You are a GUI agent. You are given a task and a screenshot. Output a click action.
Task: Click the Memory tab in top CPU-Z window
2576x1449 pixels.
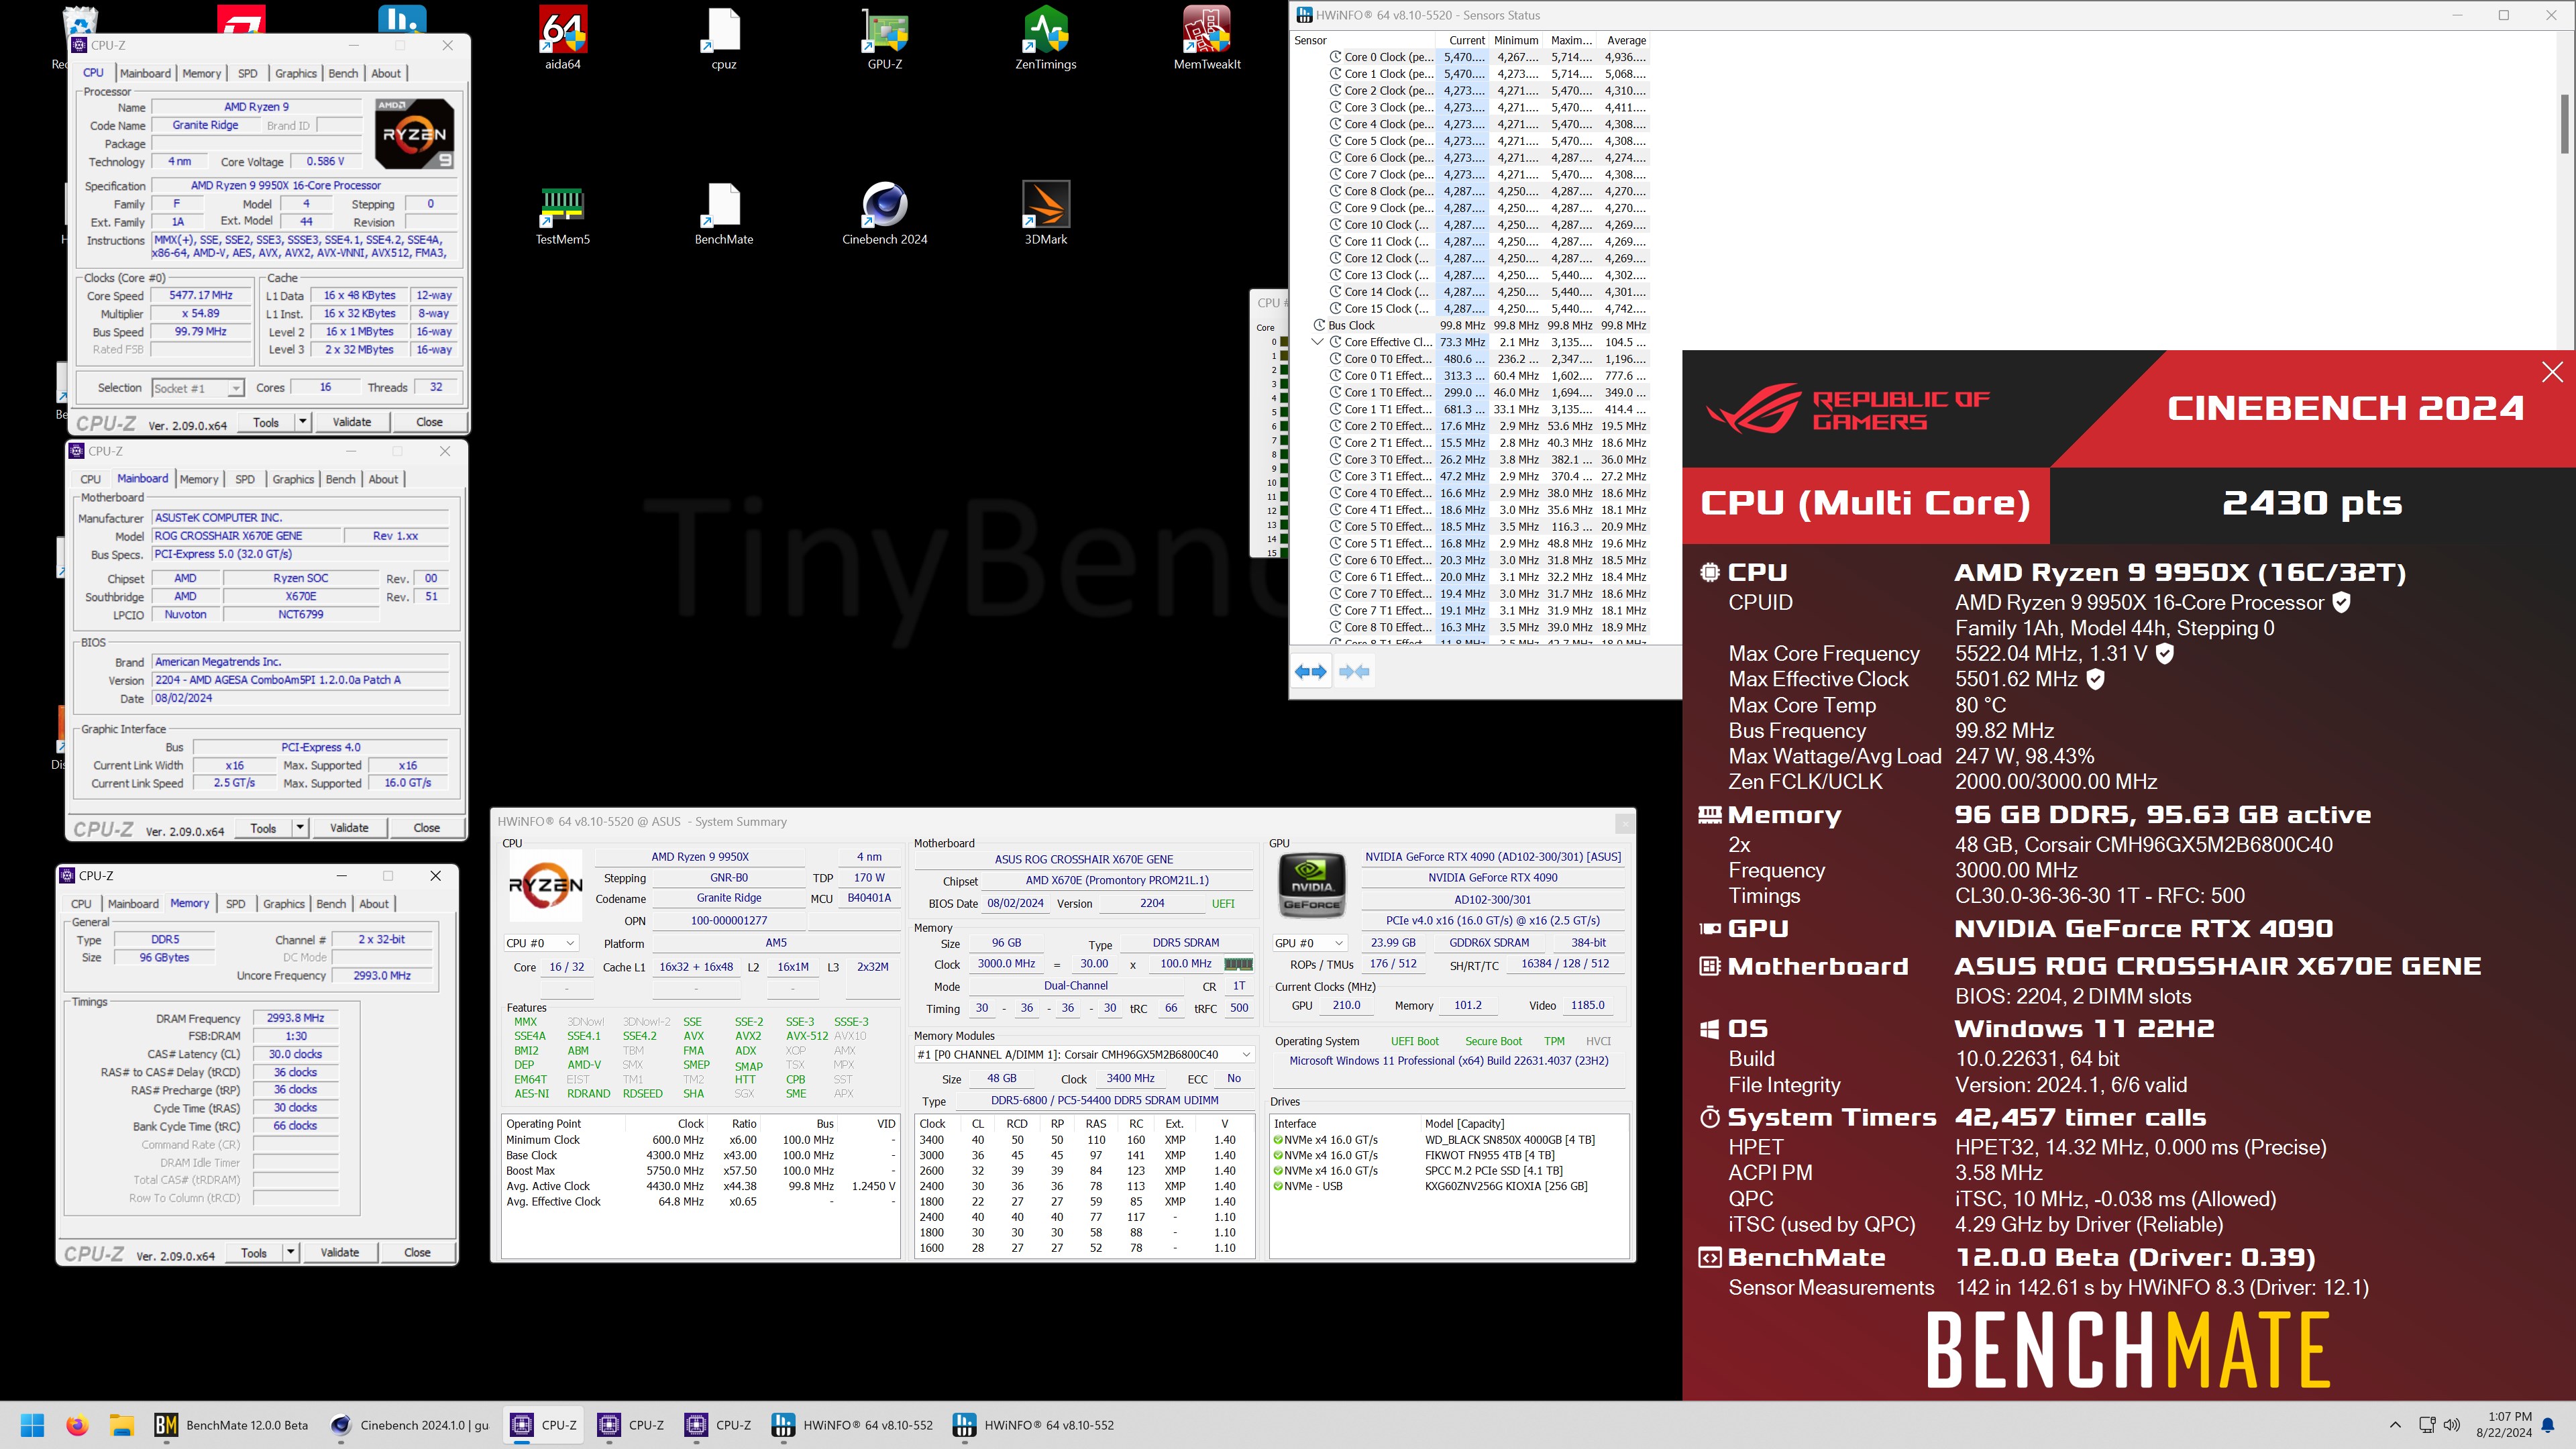pos(201,73)
